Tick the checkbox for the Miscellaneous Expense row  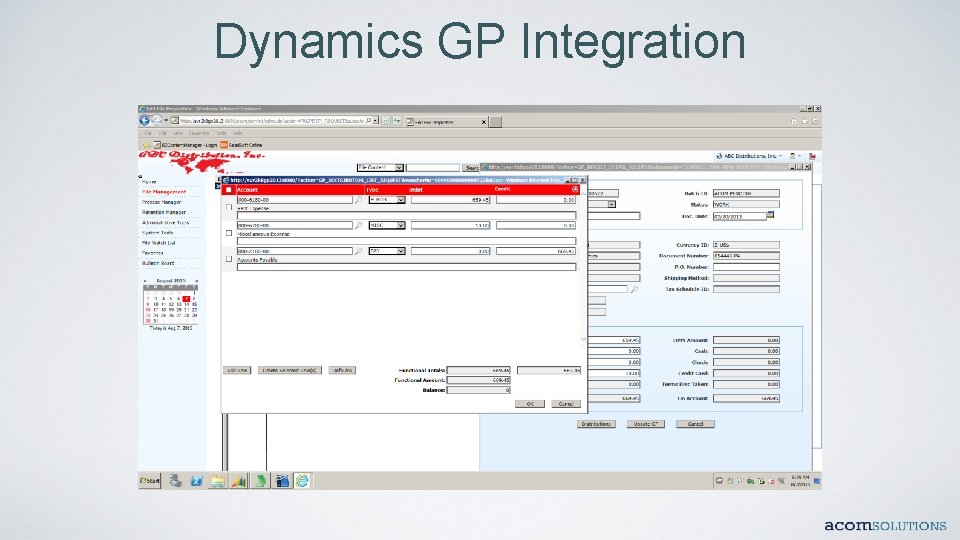pyautogui.click(x=229, y=233)
